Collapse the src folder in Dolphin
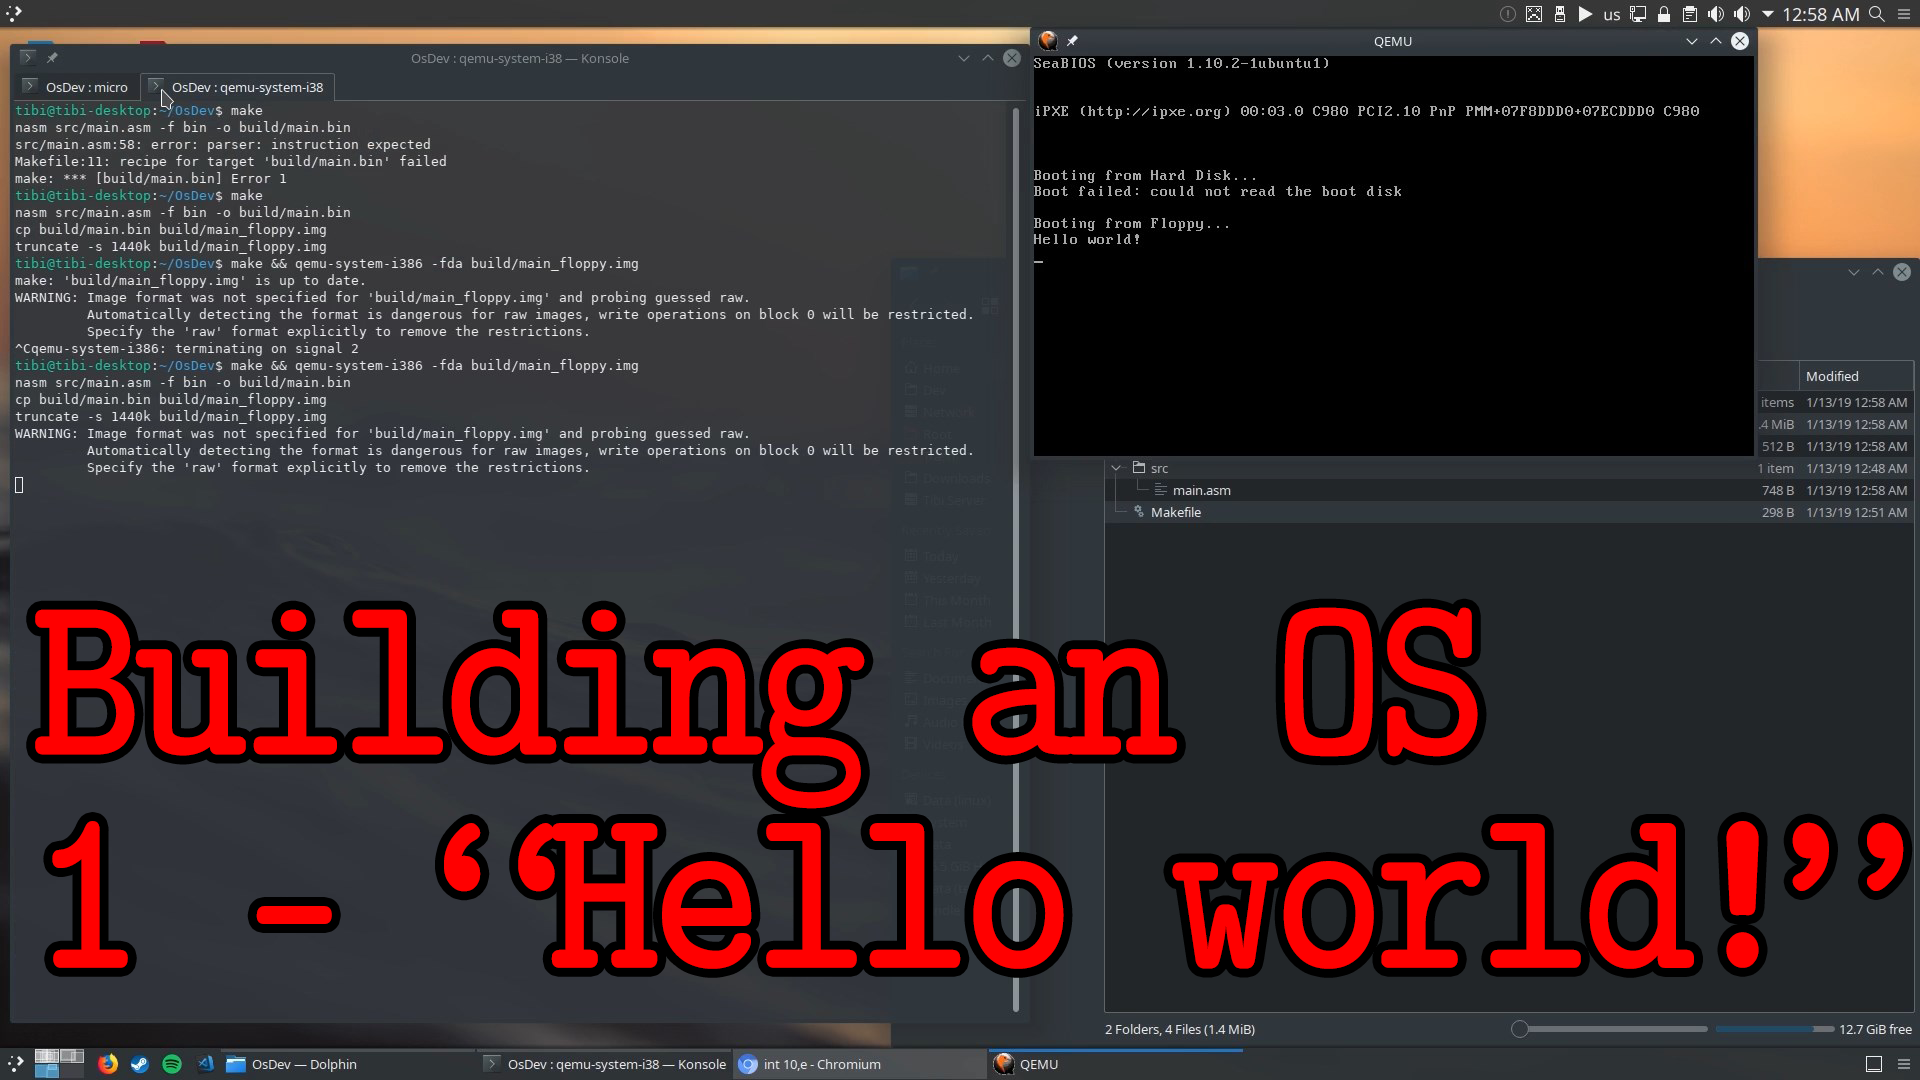 point(1116,468)
